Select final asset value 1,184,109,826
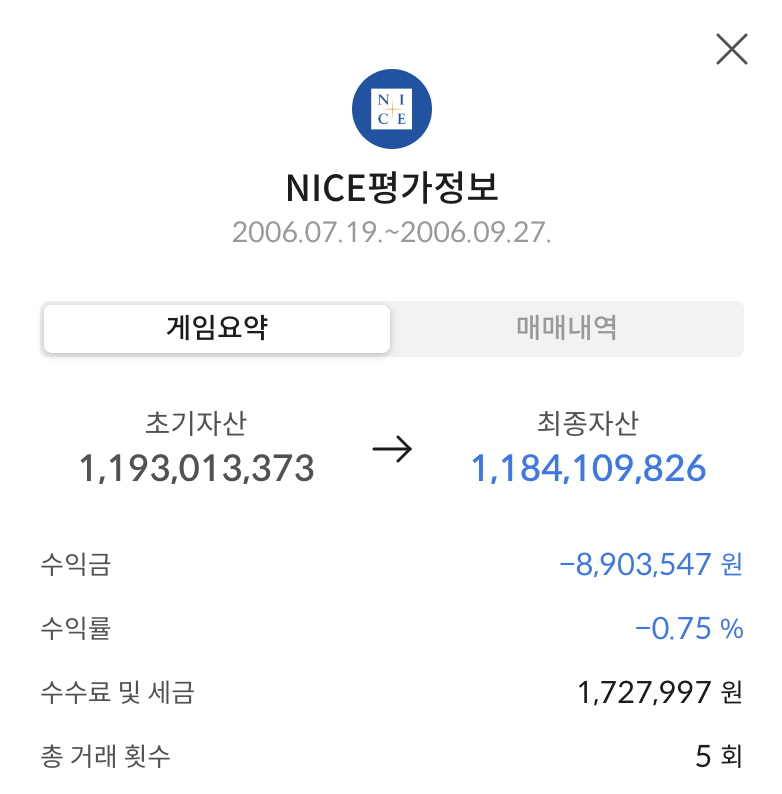This screenshot has width=782, height=794. [588, 468]
